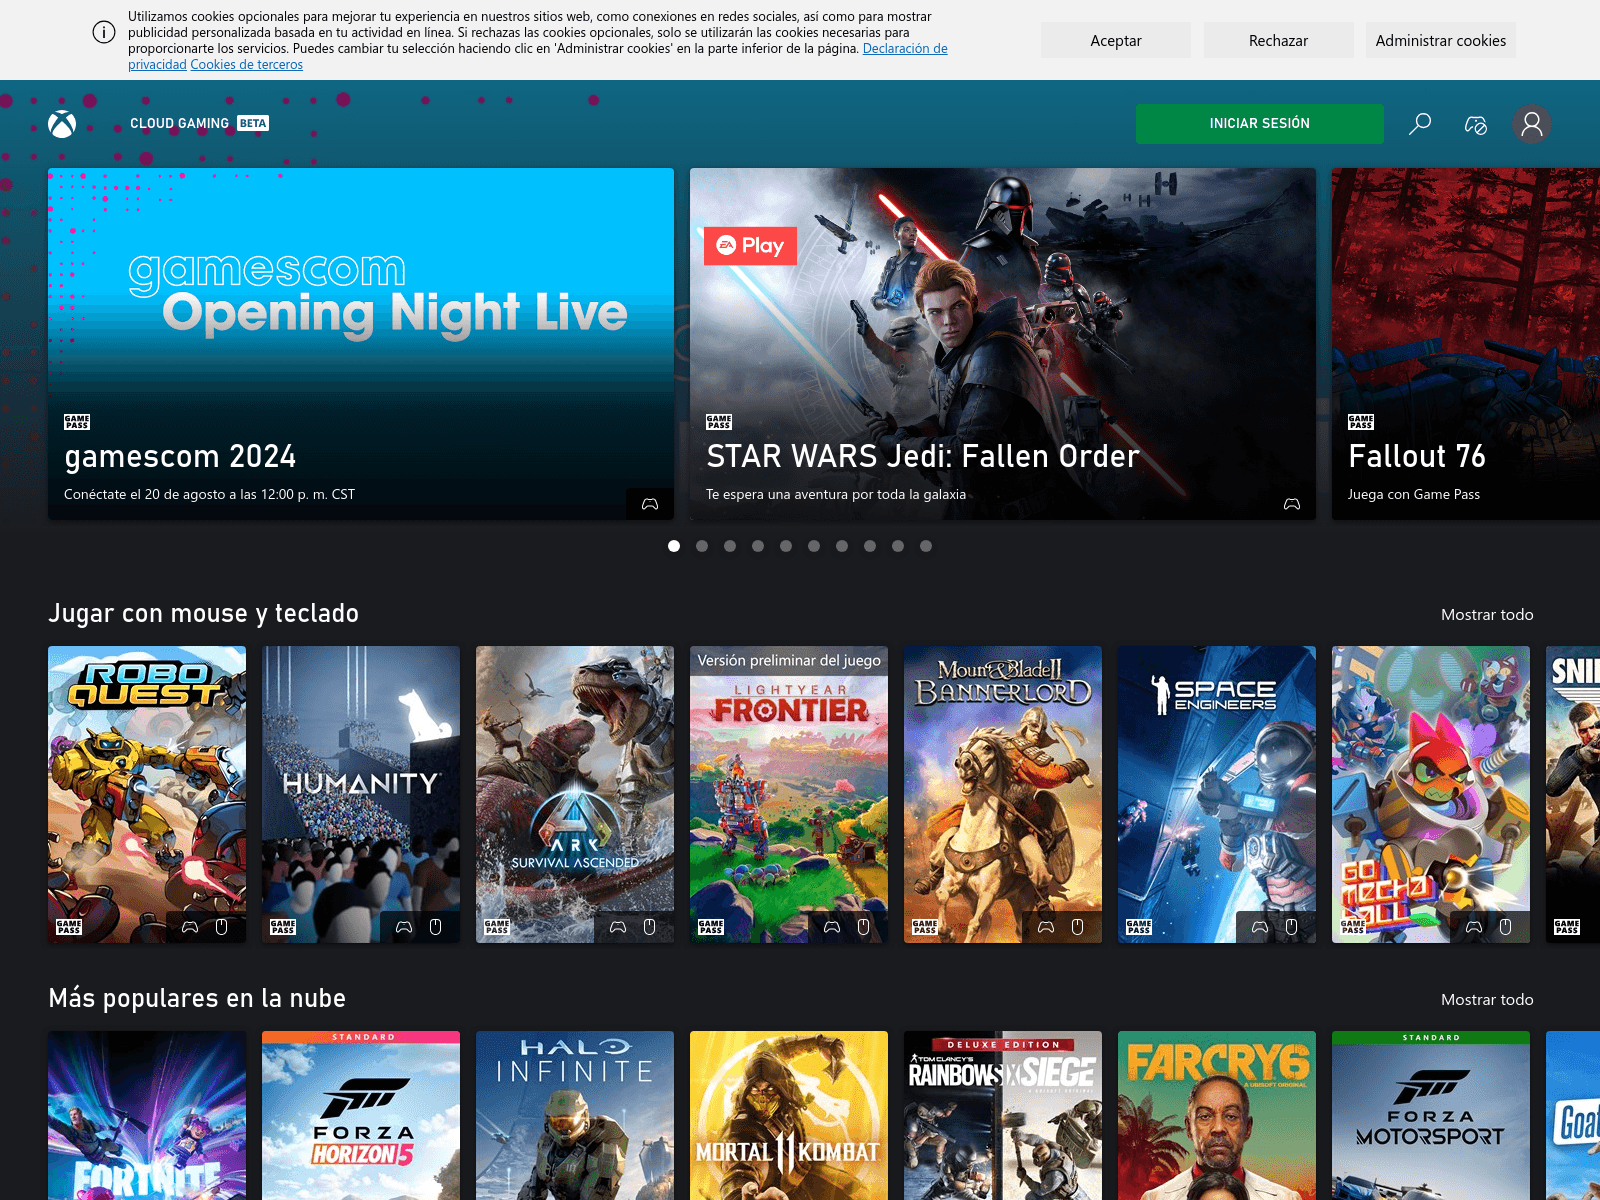
Task: Select the eighth carousel dot
Action: pyautogui.click(x=870, y=546)
